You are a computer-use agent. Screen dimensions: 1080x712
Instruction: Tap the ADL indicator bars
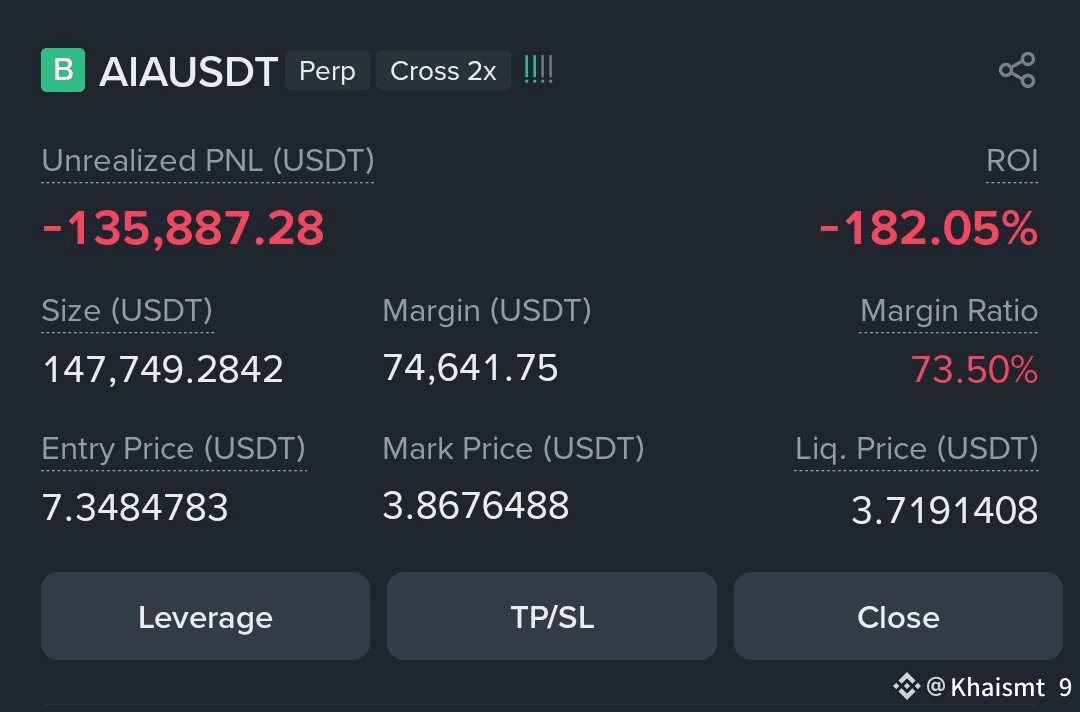coord(538,71)
